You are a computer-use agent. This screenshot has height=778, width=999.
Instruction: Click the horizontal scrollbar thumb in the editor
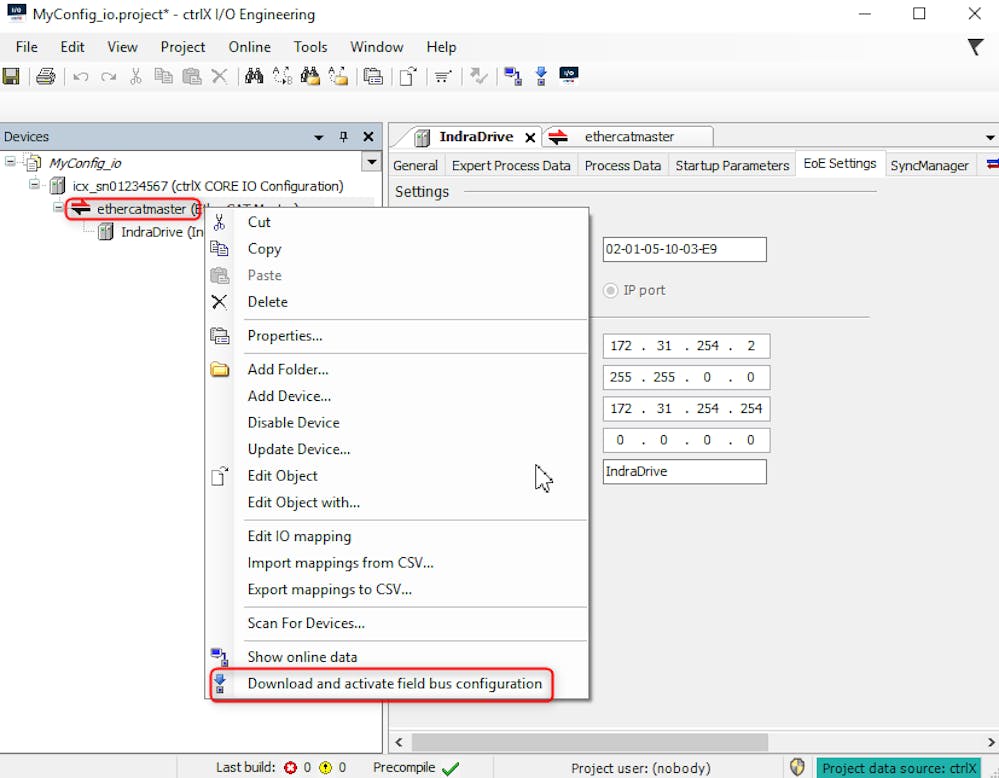[589, 742]
